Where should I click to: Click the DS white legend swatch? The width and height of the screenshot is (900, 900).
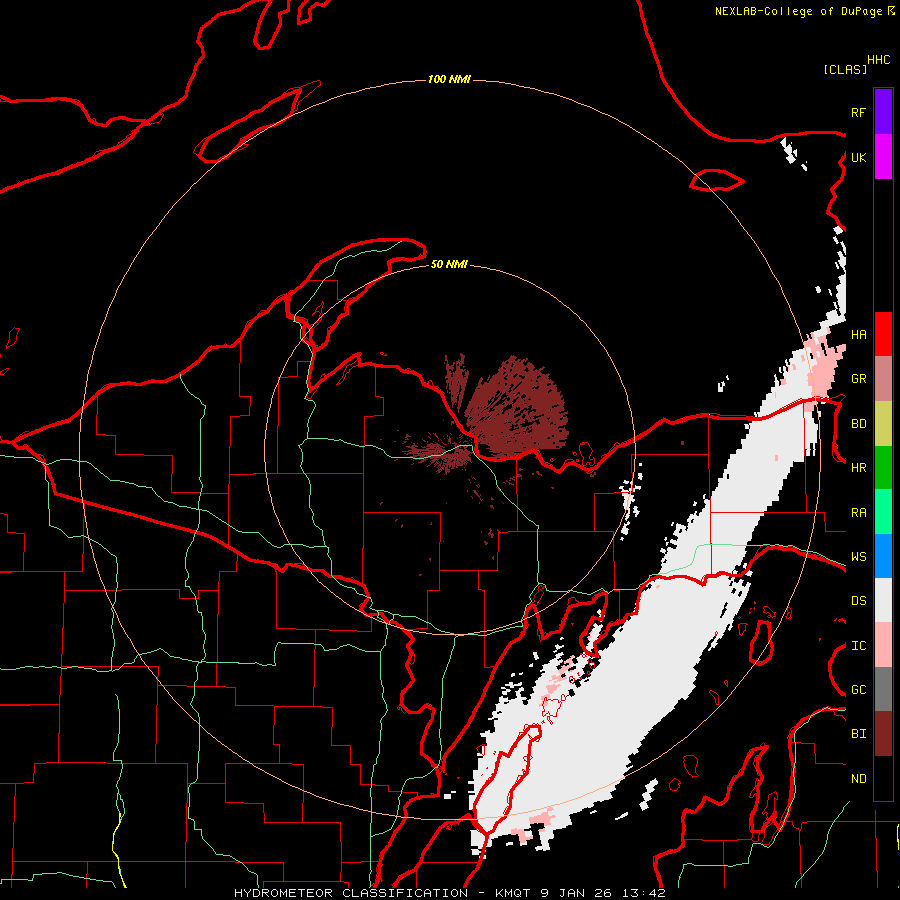[x=883, y=600]
